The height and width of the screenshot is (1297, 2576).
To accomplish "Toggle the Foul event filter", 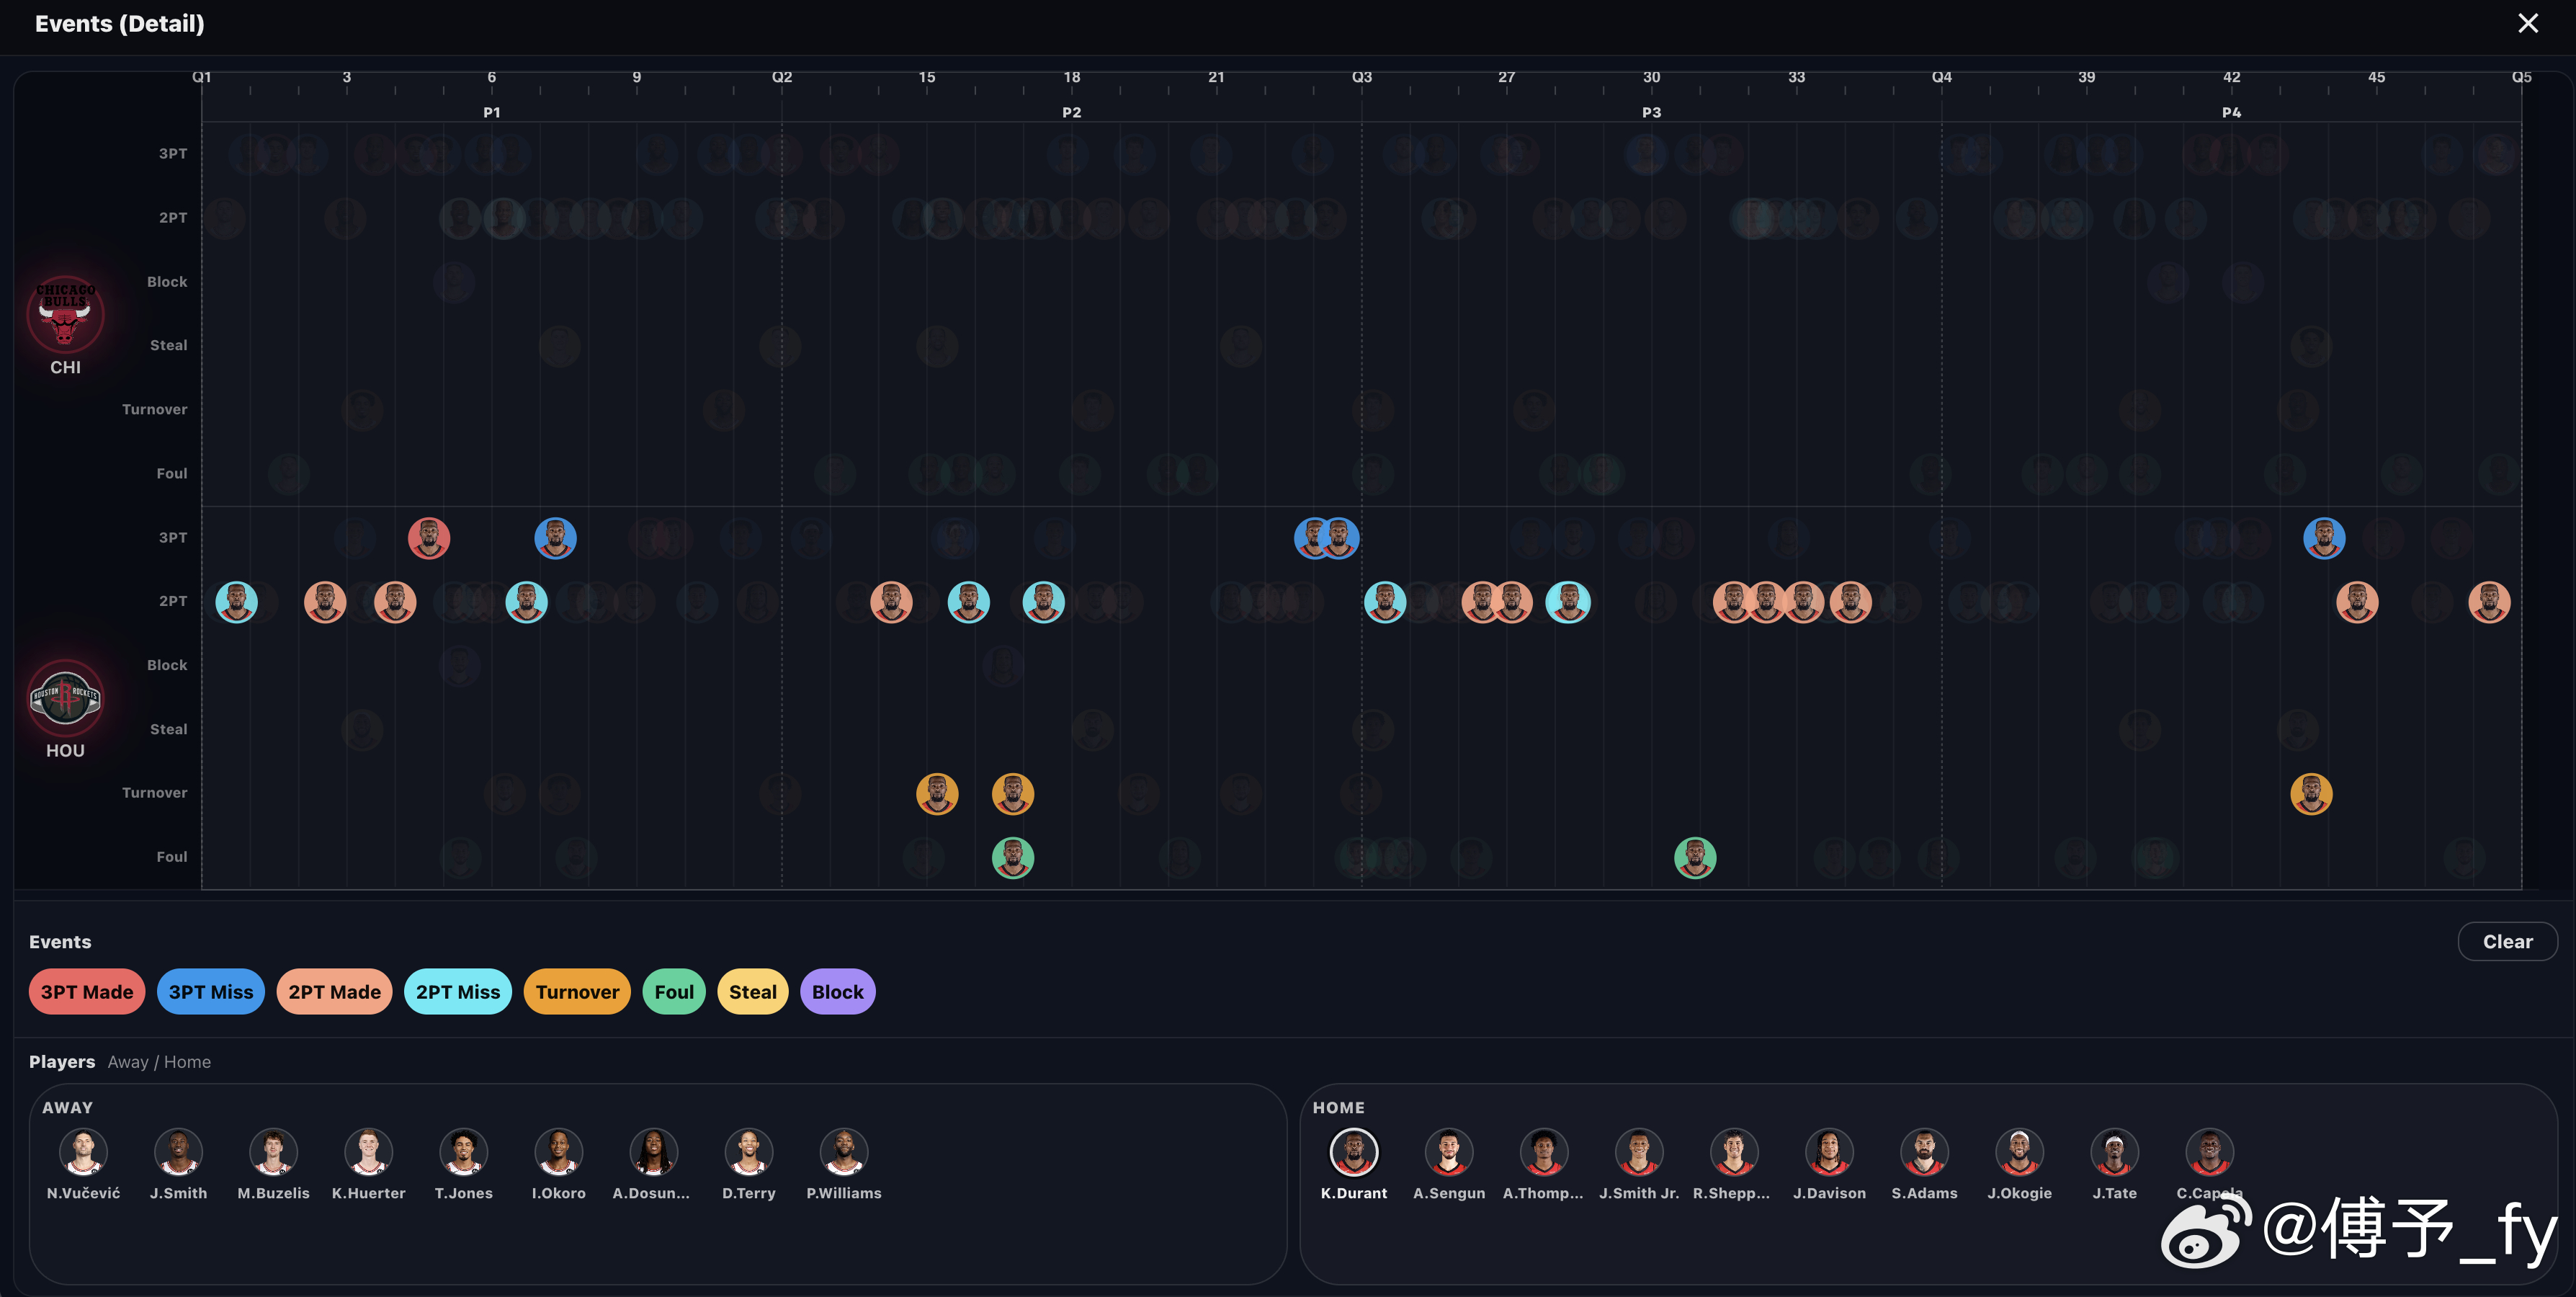I will tap(674, 992).
